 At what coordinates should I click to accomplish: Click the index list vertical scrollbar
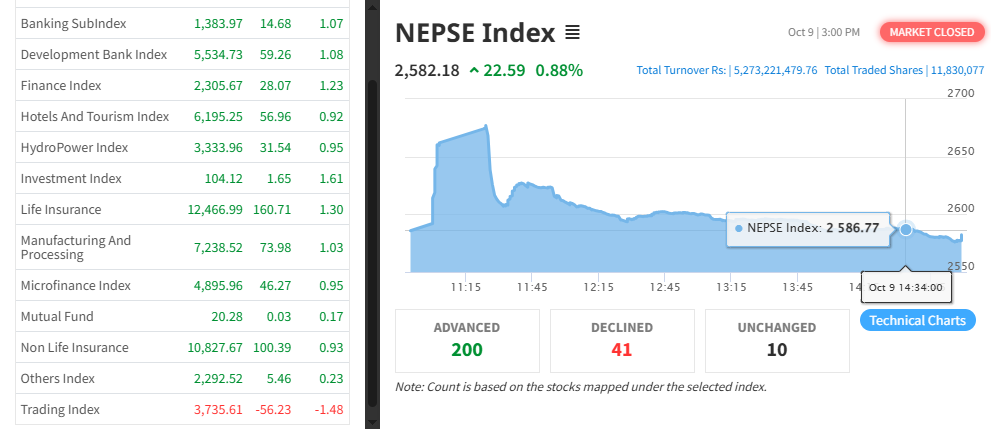click(x=372, y=240)
